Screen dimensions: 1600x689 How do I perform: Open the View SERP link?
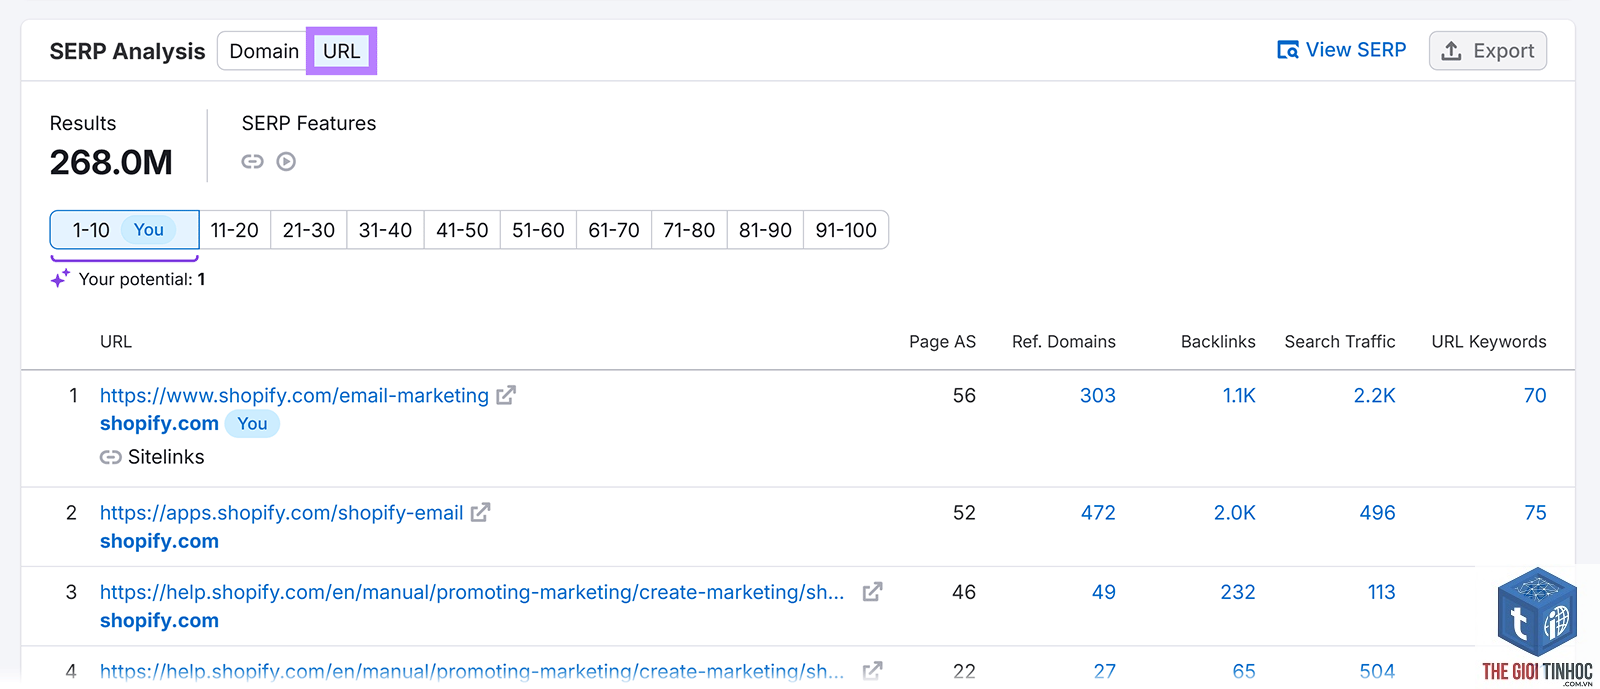pos(1341,50)
